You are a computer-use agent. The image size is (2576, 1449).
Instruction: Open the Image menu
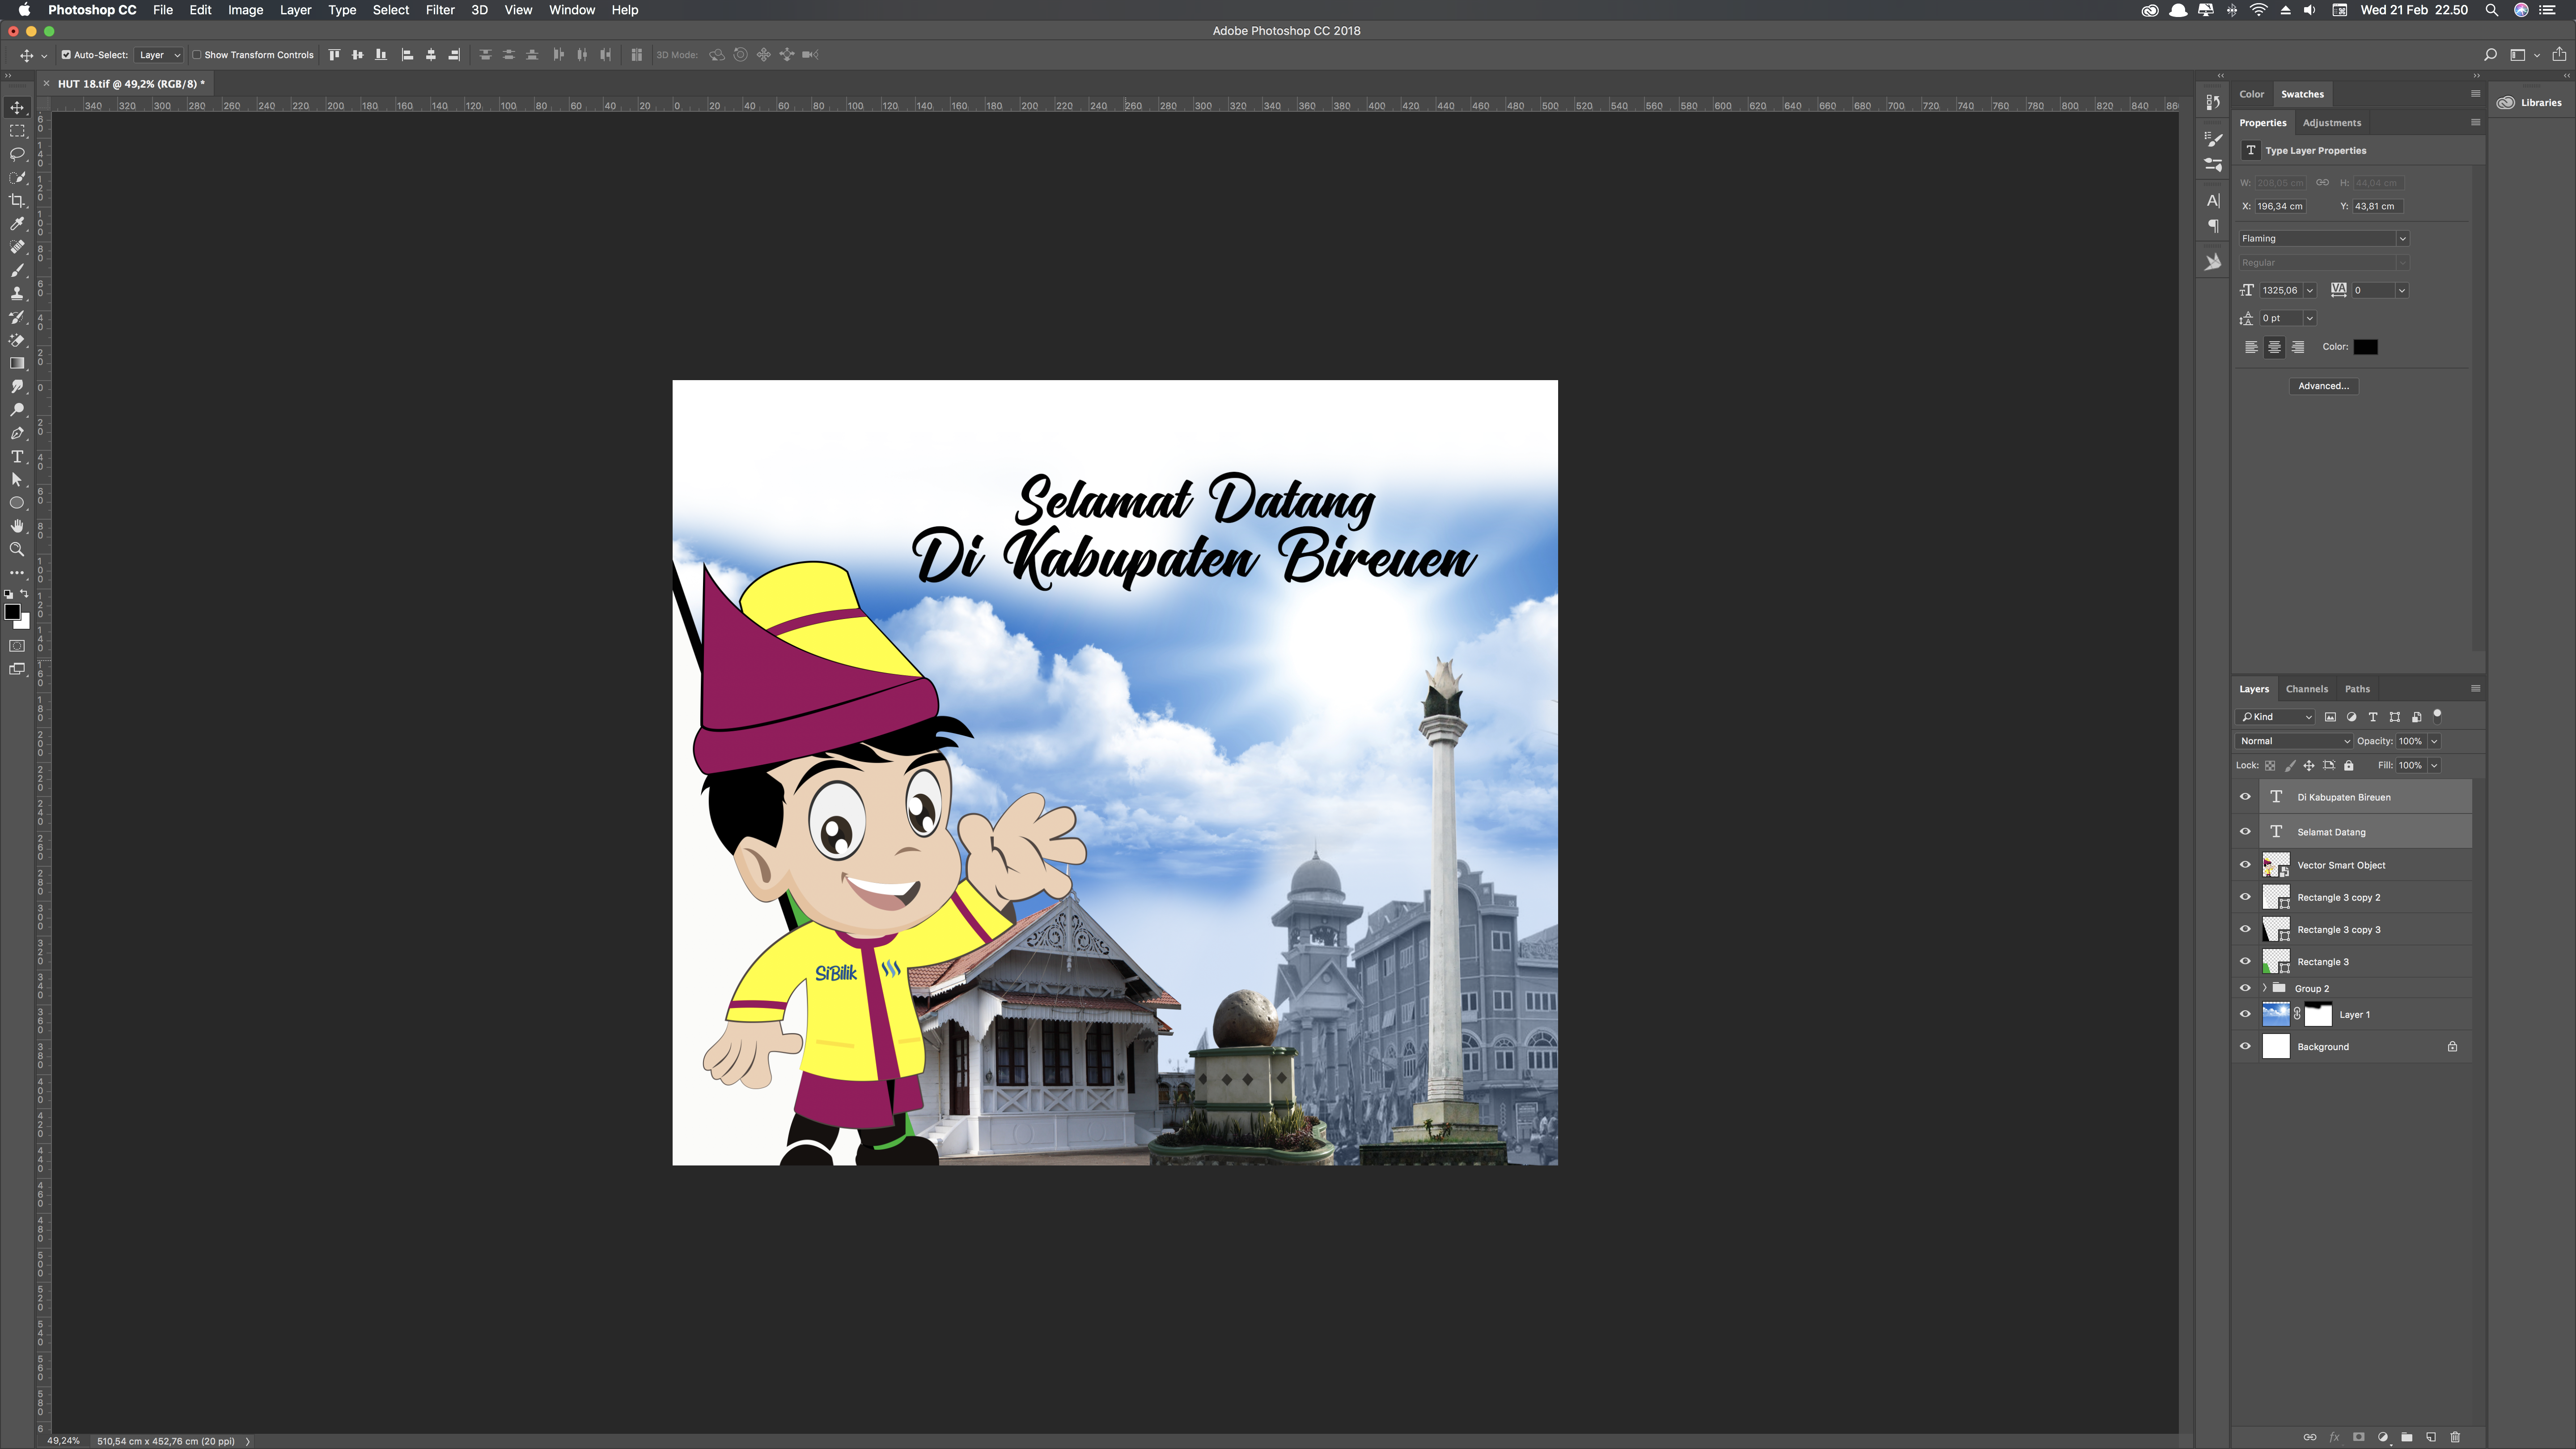tap(245, 10)
